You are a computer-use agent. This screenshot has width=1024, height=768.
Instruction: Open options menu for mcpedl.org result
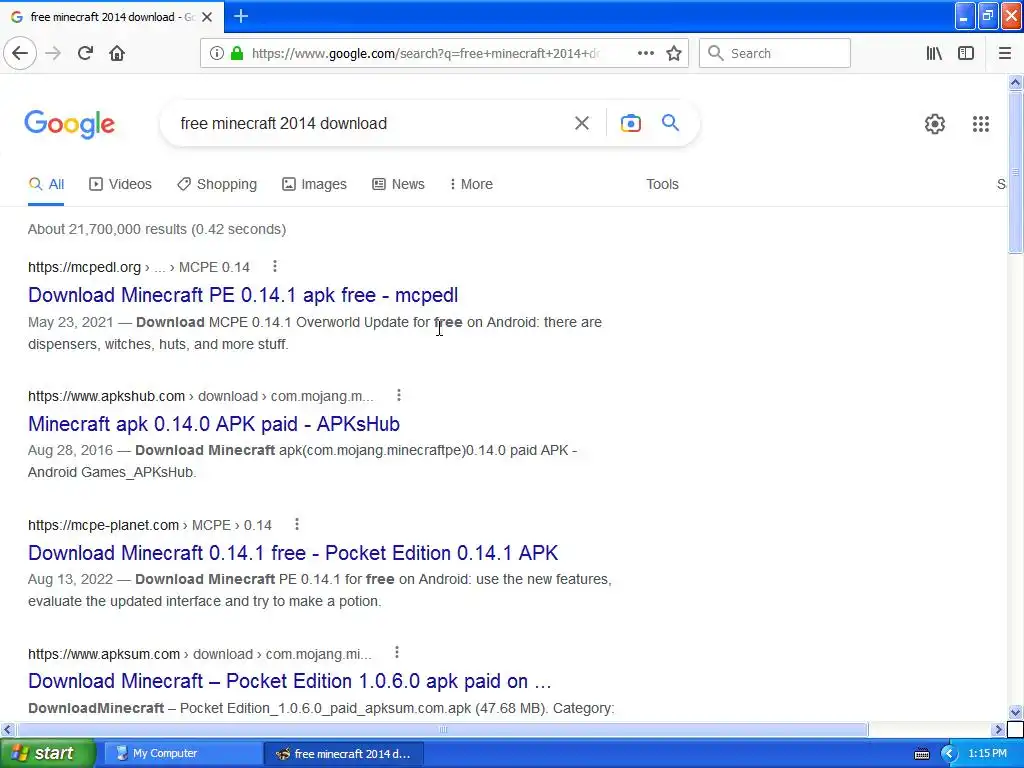coord(275,266)
